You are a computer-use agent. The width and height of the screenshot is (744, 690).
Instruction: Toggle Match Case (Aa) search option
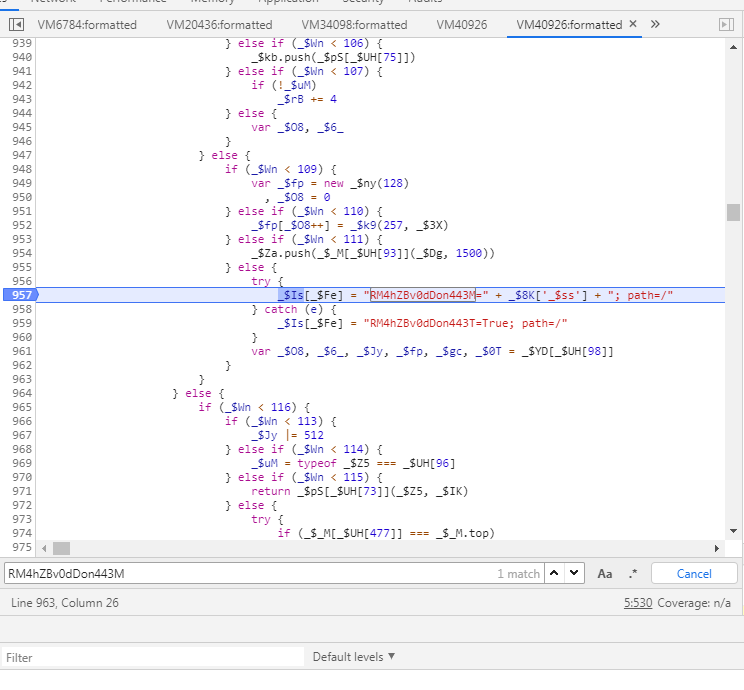[605, 573]
